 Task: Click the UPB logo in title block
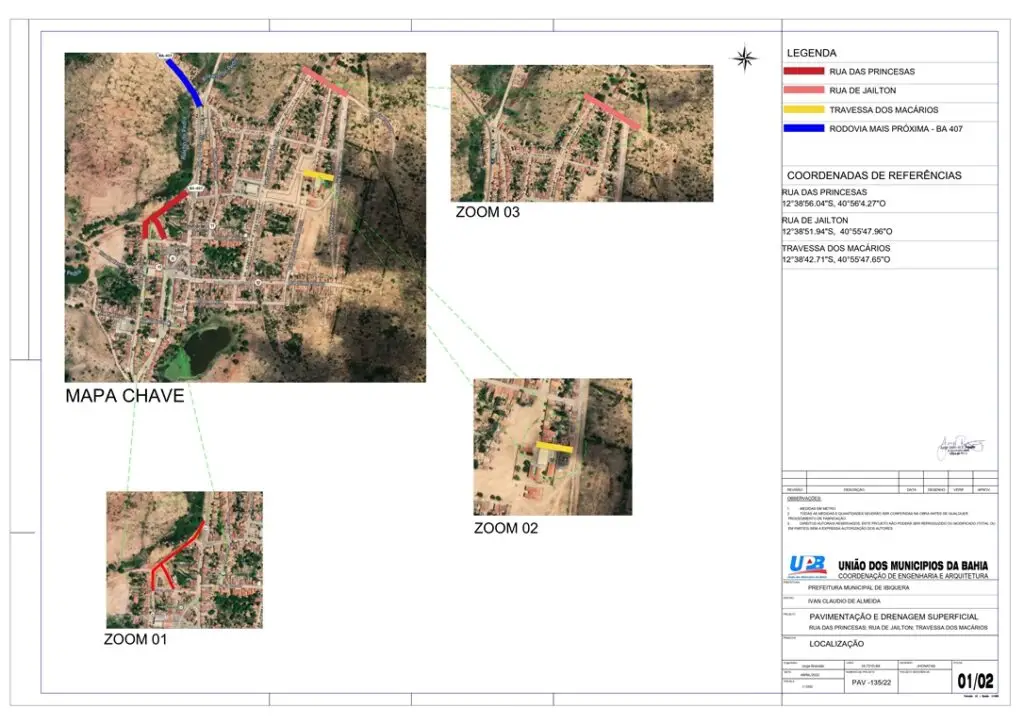point(807,565)
